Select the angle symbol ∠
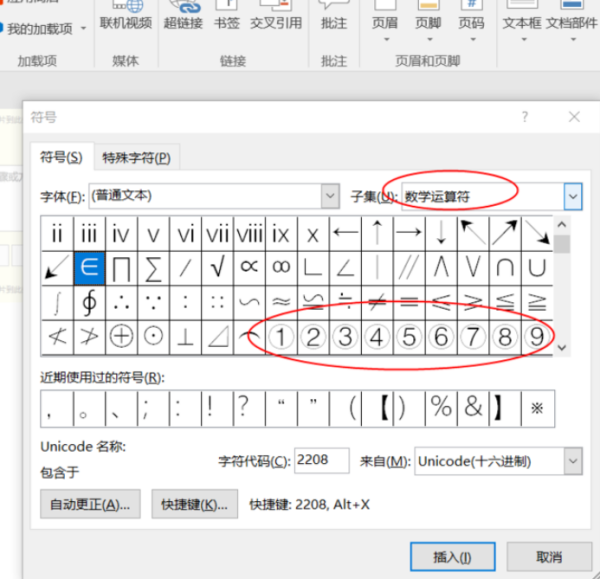600x579 pixels. (x=345, y=268)
